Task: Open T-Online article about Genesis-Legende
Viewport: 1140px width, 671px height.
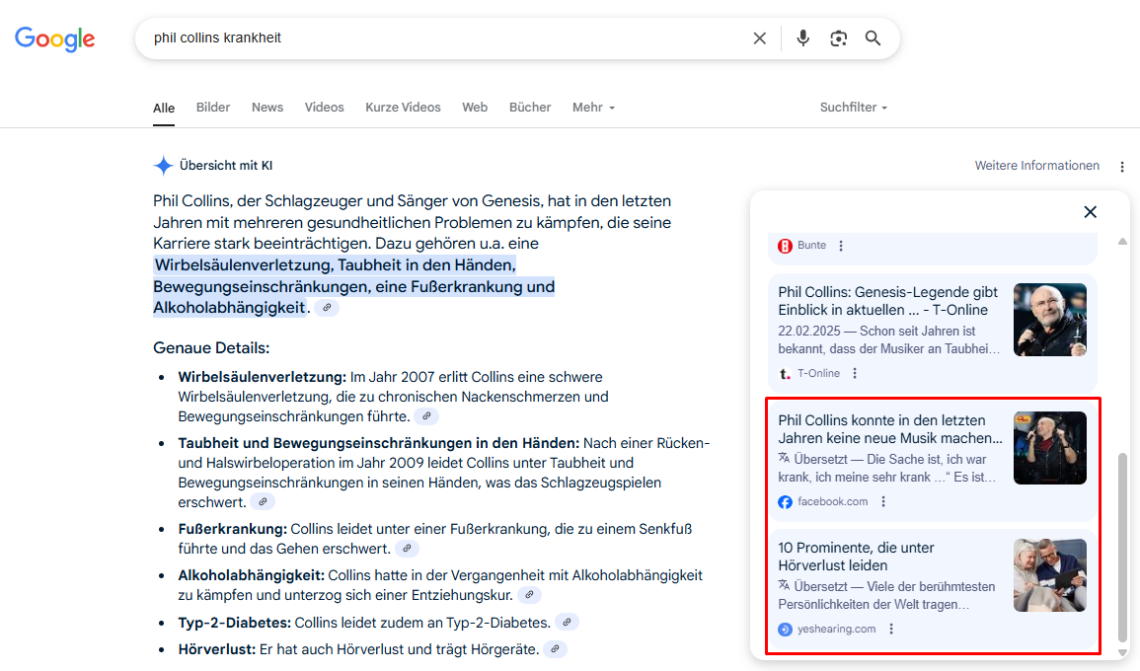Action: pos(888,301)
